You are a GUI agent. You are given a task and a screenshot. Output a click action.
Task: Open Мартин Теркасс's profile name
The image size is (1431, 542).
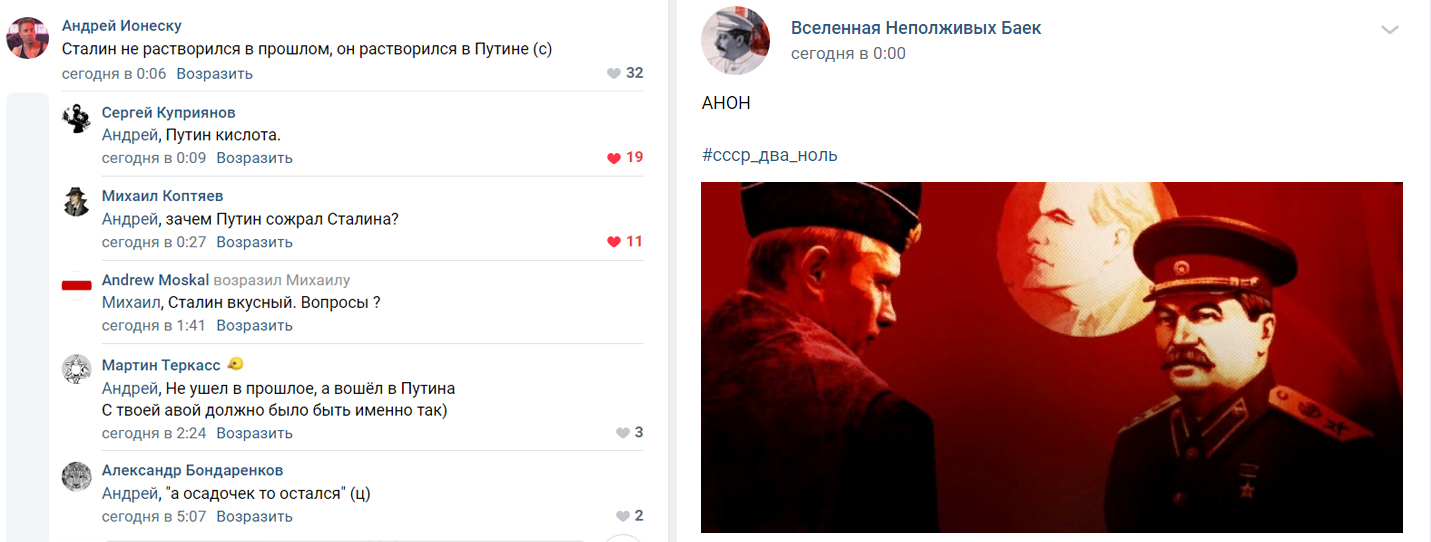coord(162,364)
